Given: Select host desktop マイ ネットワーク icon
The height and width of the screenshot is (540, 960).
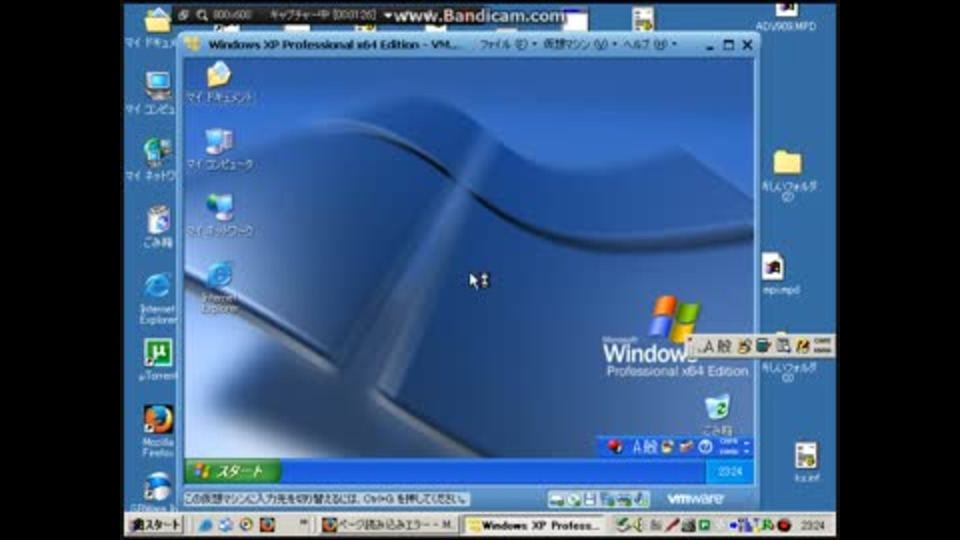Looking at the screenshot, I should pos(151,160).
